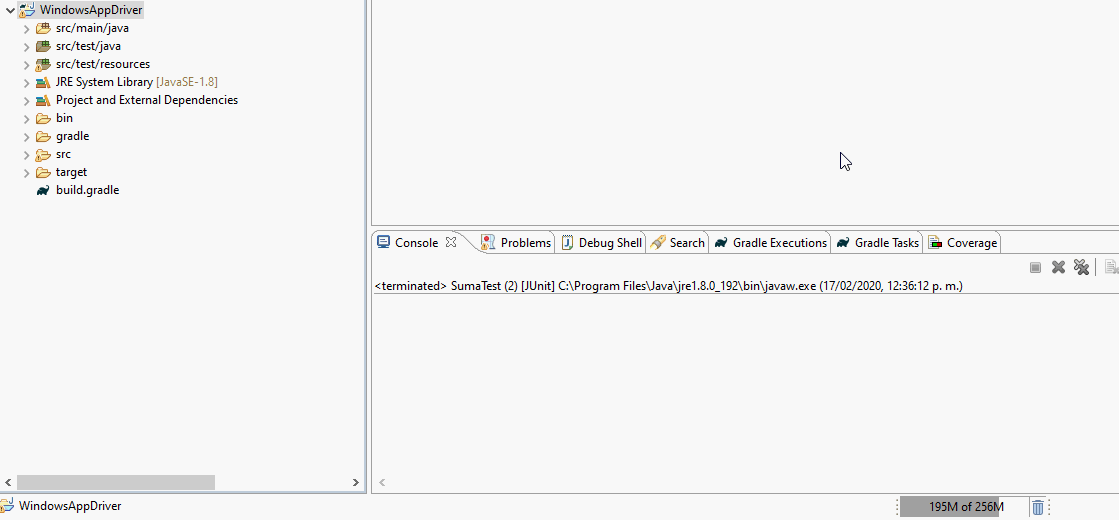
Task: Click the Terminate button in Console toolbar
Action: 1035,267
